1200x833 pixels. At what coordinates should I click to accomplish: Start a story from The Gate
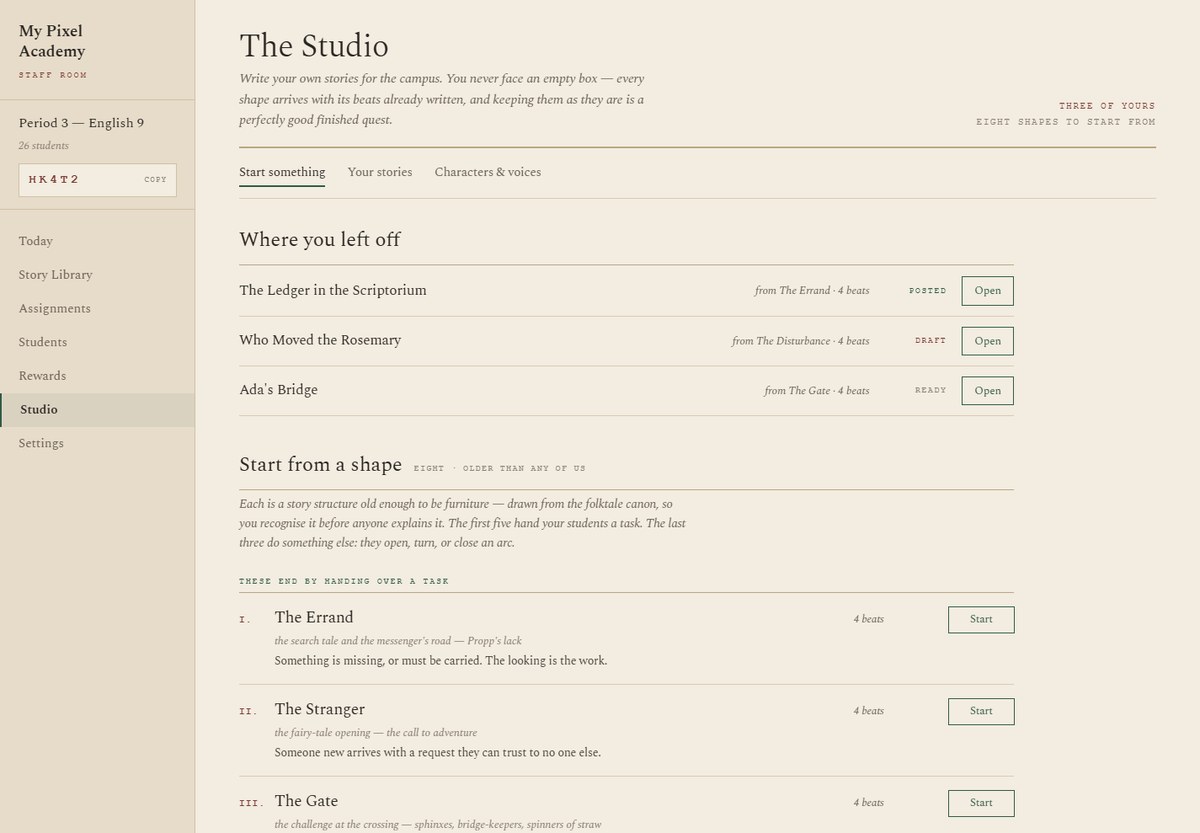tap(981, 804)
